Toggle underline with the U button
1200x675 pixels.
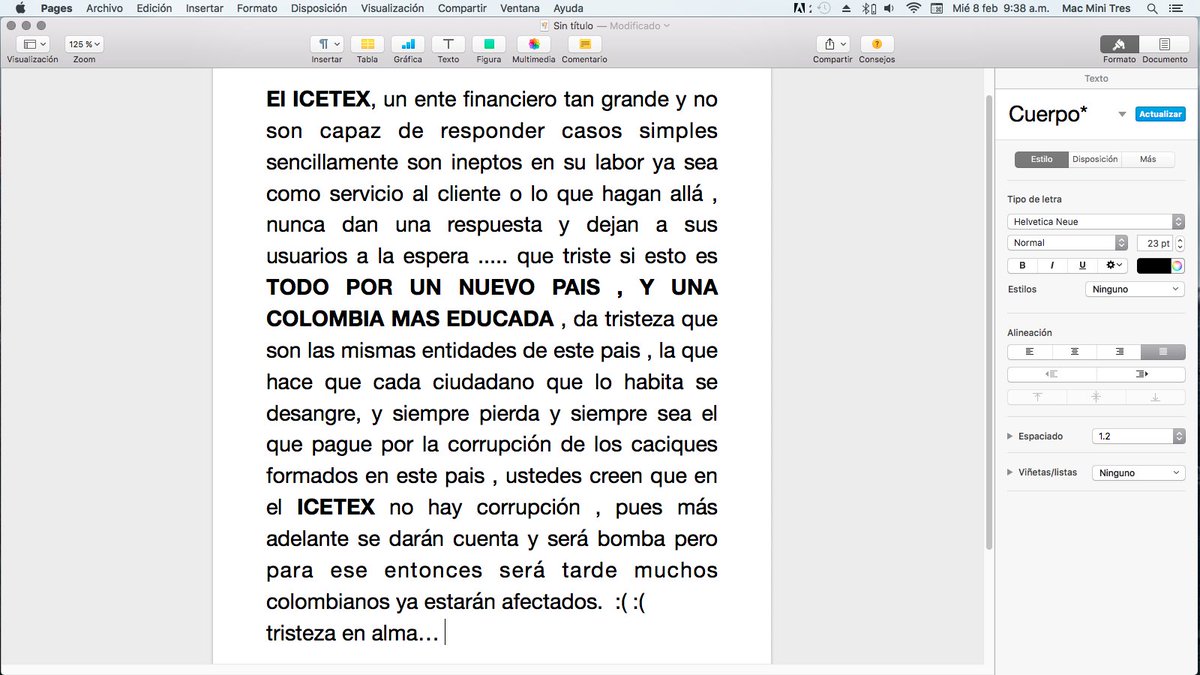coord(1082,265)
